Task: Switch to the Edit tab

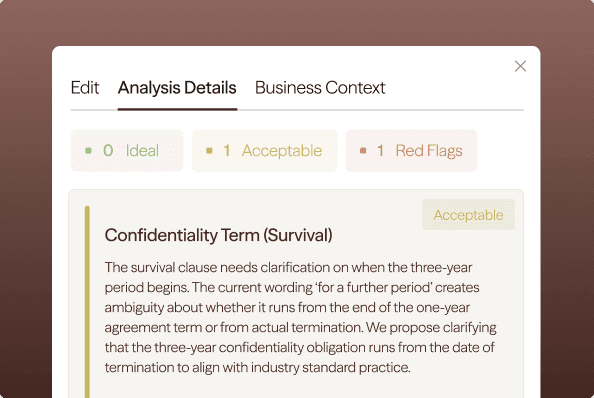Action: coord(85,88)
